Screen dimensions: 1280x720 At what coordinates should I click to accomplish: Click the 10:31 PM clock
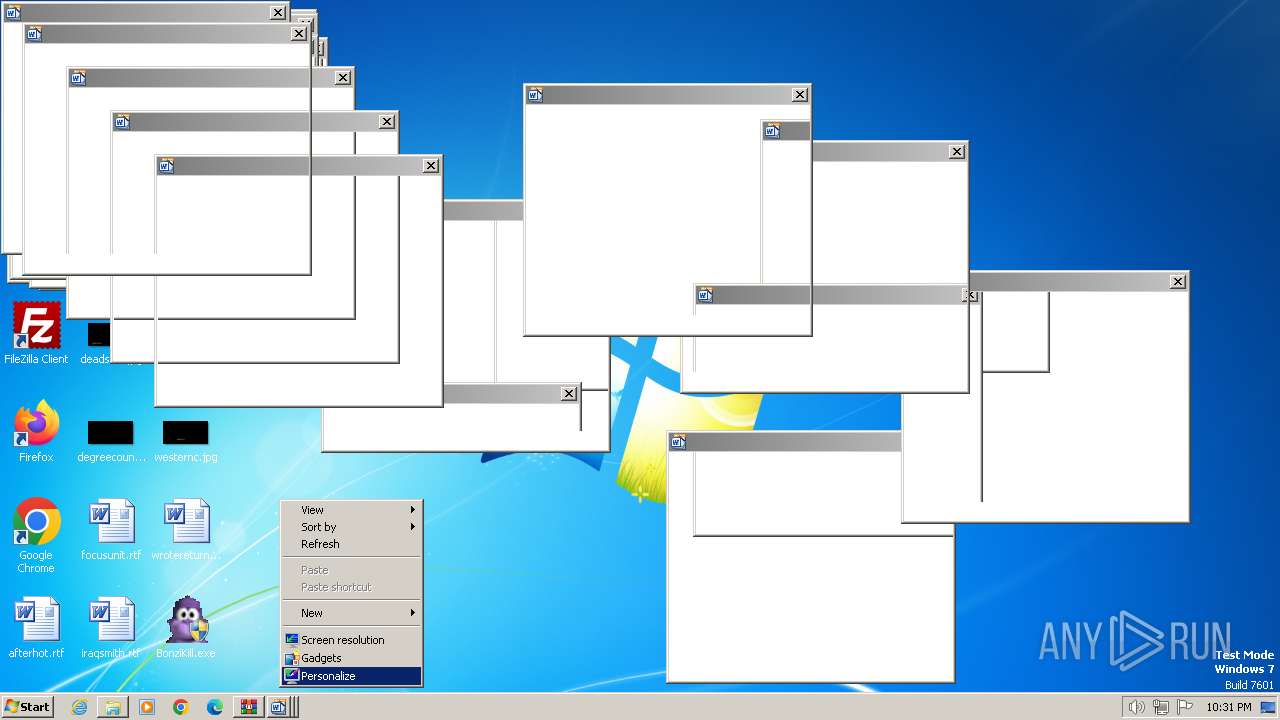tap(1228, 707)
